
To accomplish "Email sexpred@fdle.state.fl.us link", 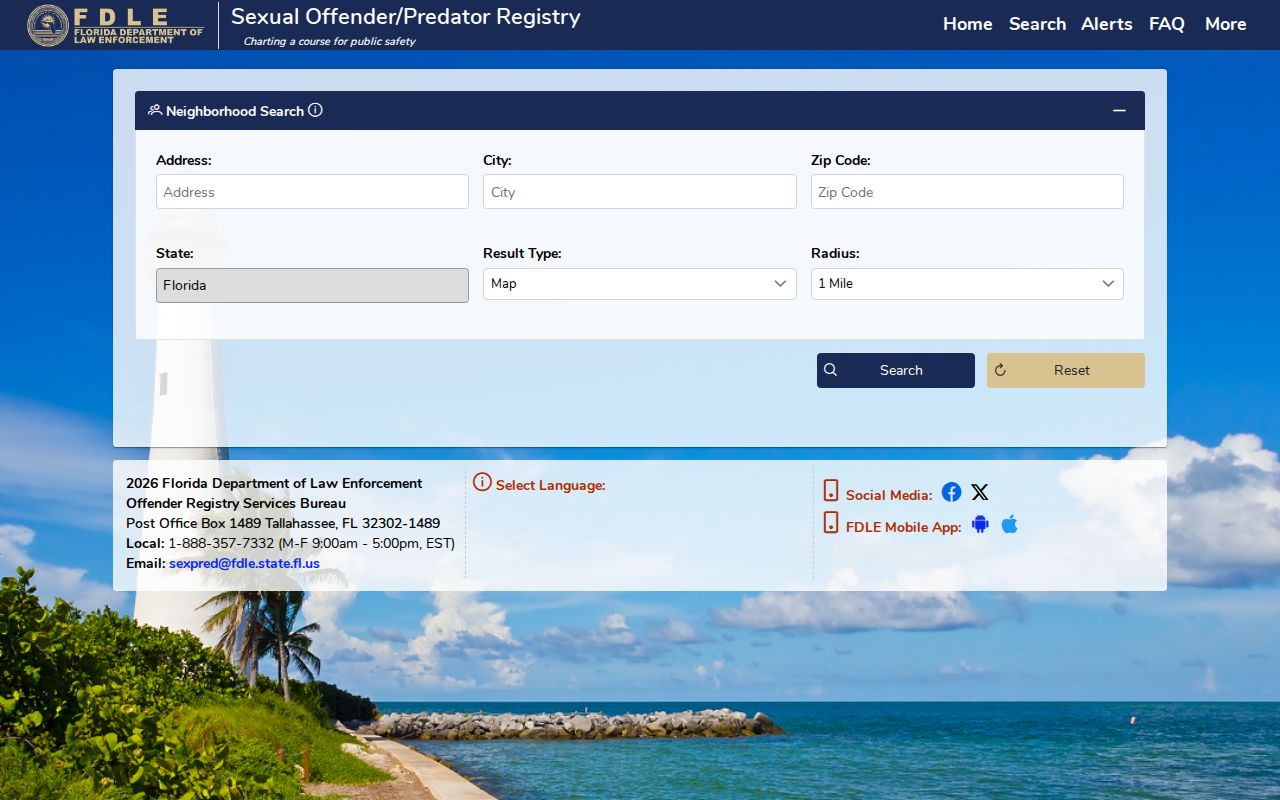I will click(x=244, y=563).
